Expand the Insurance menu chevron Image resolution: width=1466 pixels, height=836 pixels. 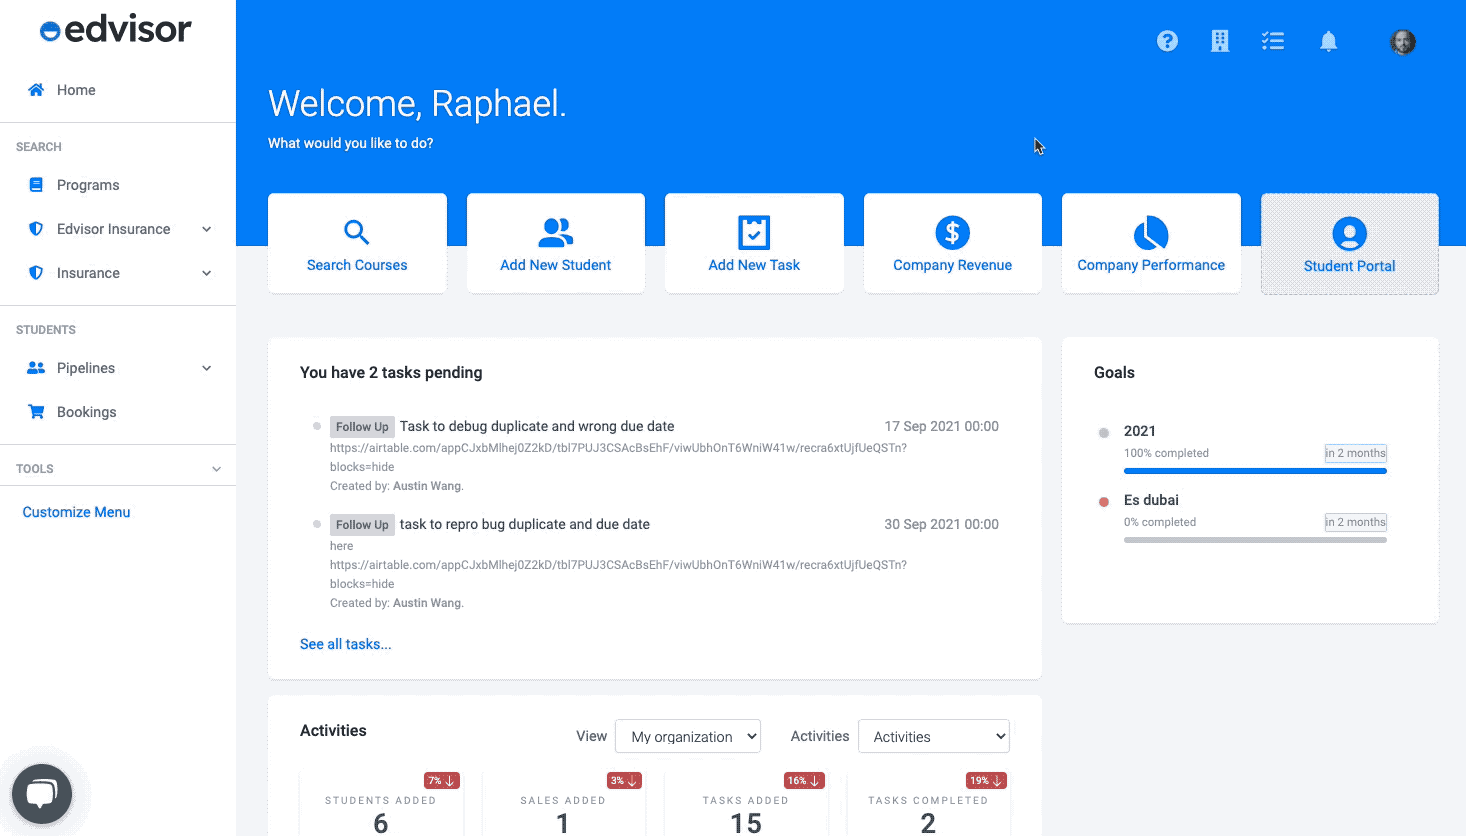pos(207,273)
